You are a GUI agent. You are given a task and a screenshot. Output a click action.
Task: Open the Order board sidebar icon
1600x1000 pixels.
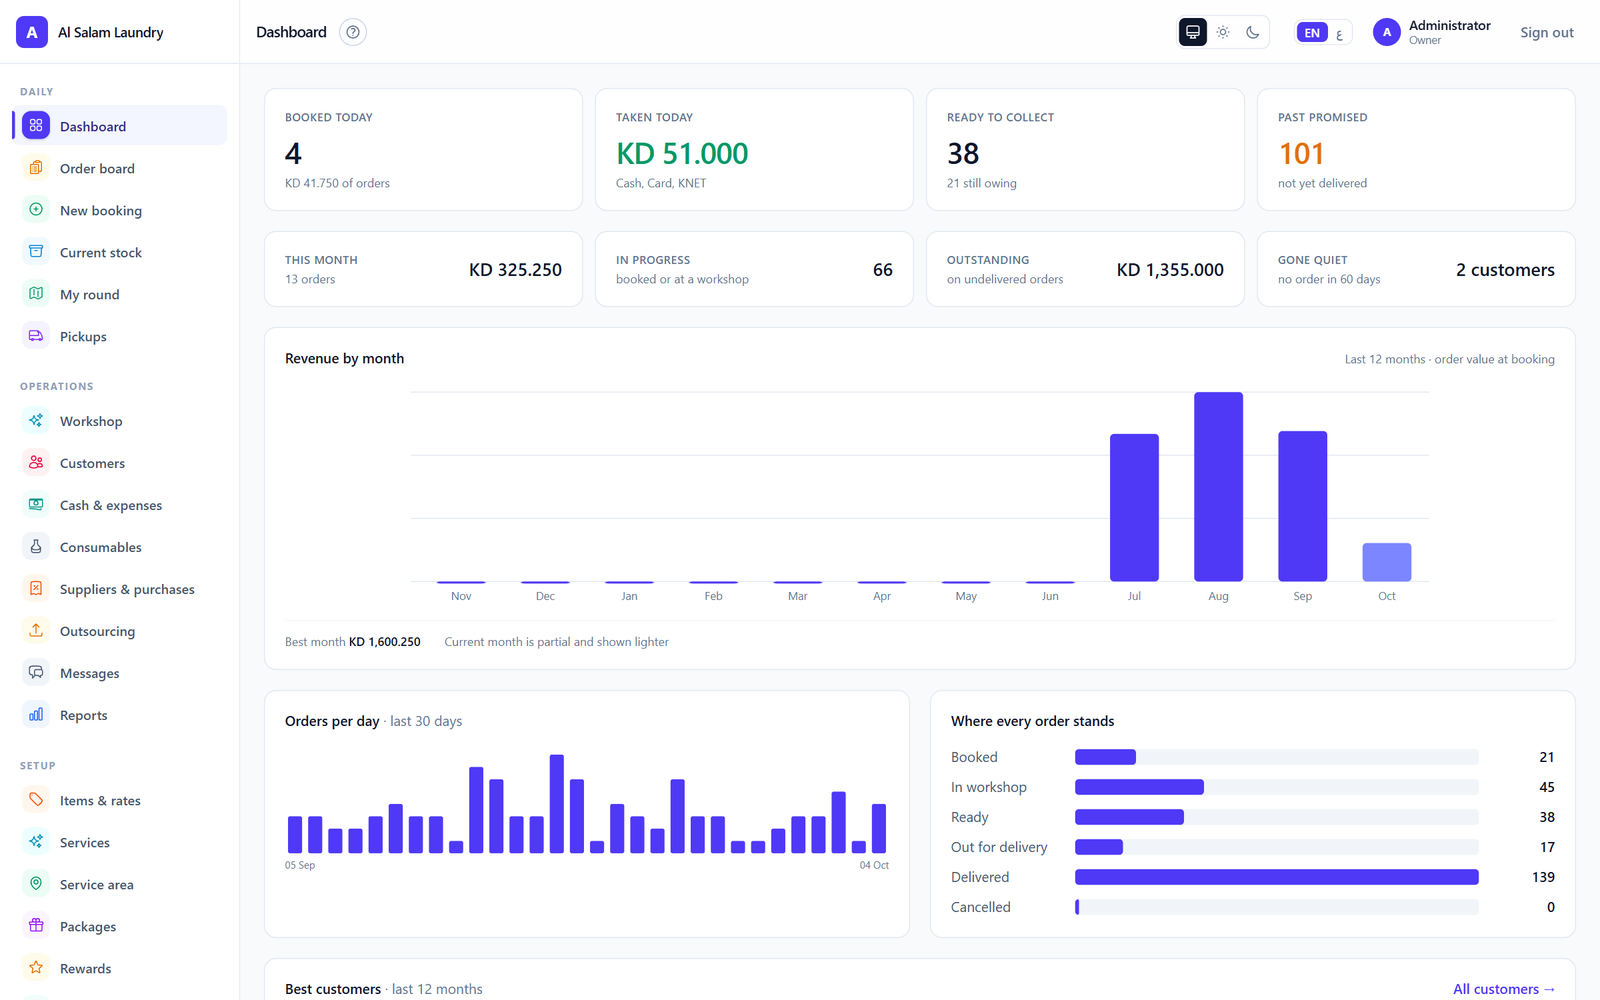(36, 168)
